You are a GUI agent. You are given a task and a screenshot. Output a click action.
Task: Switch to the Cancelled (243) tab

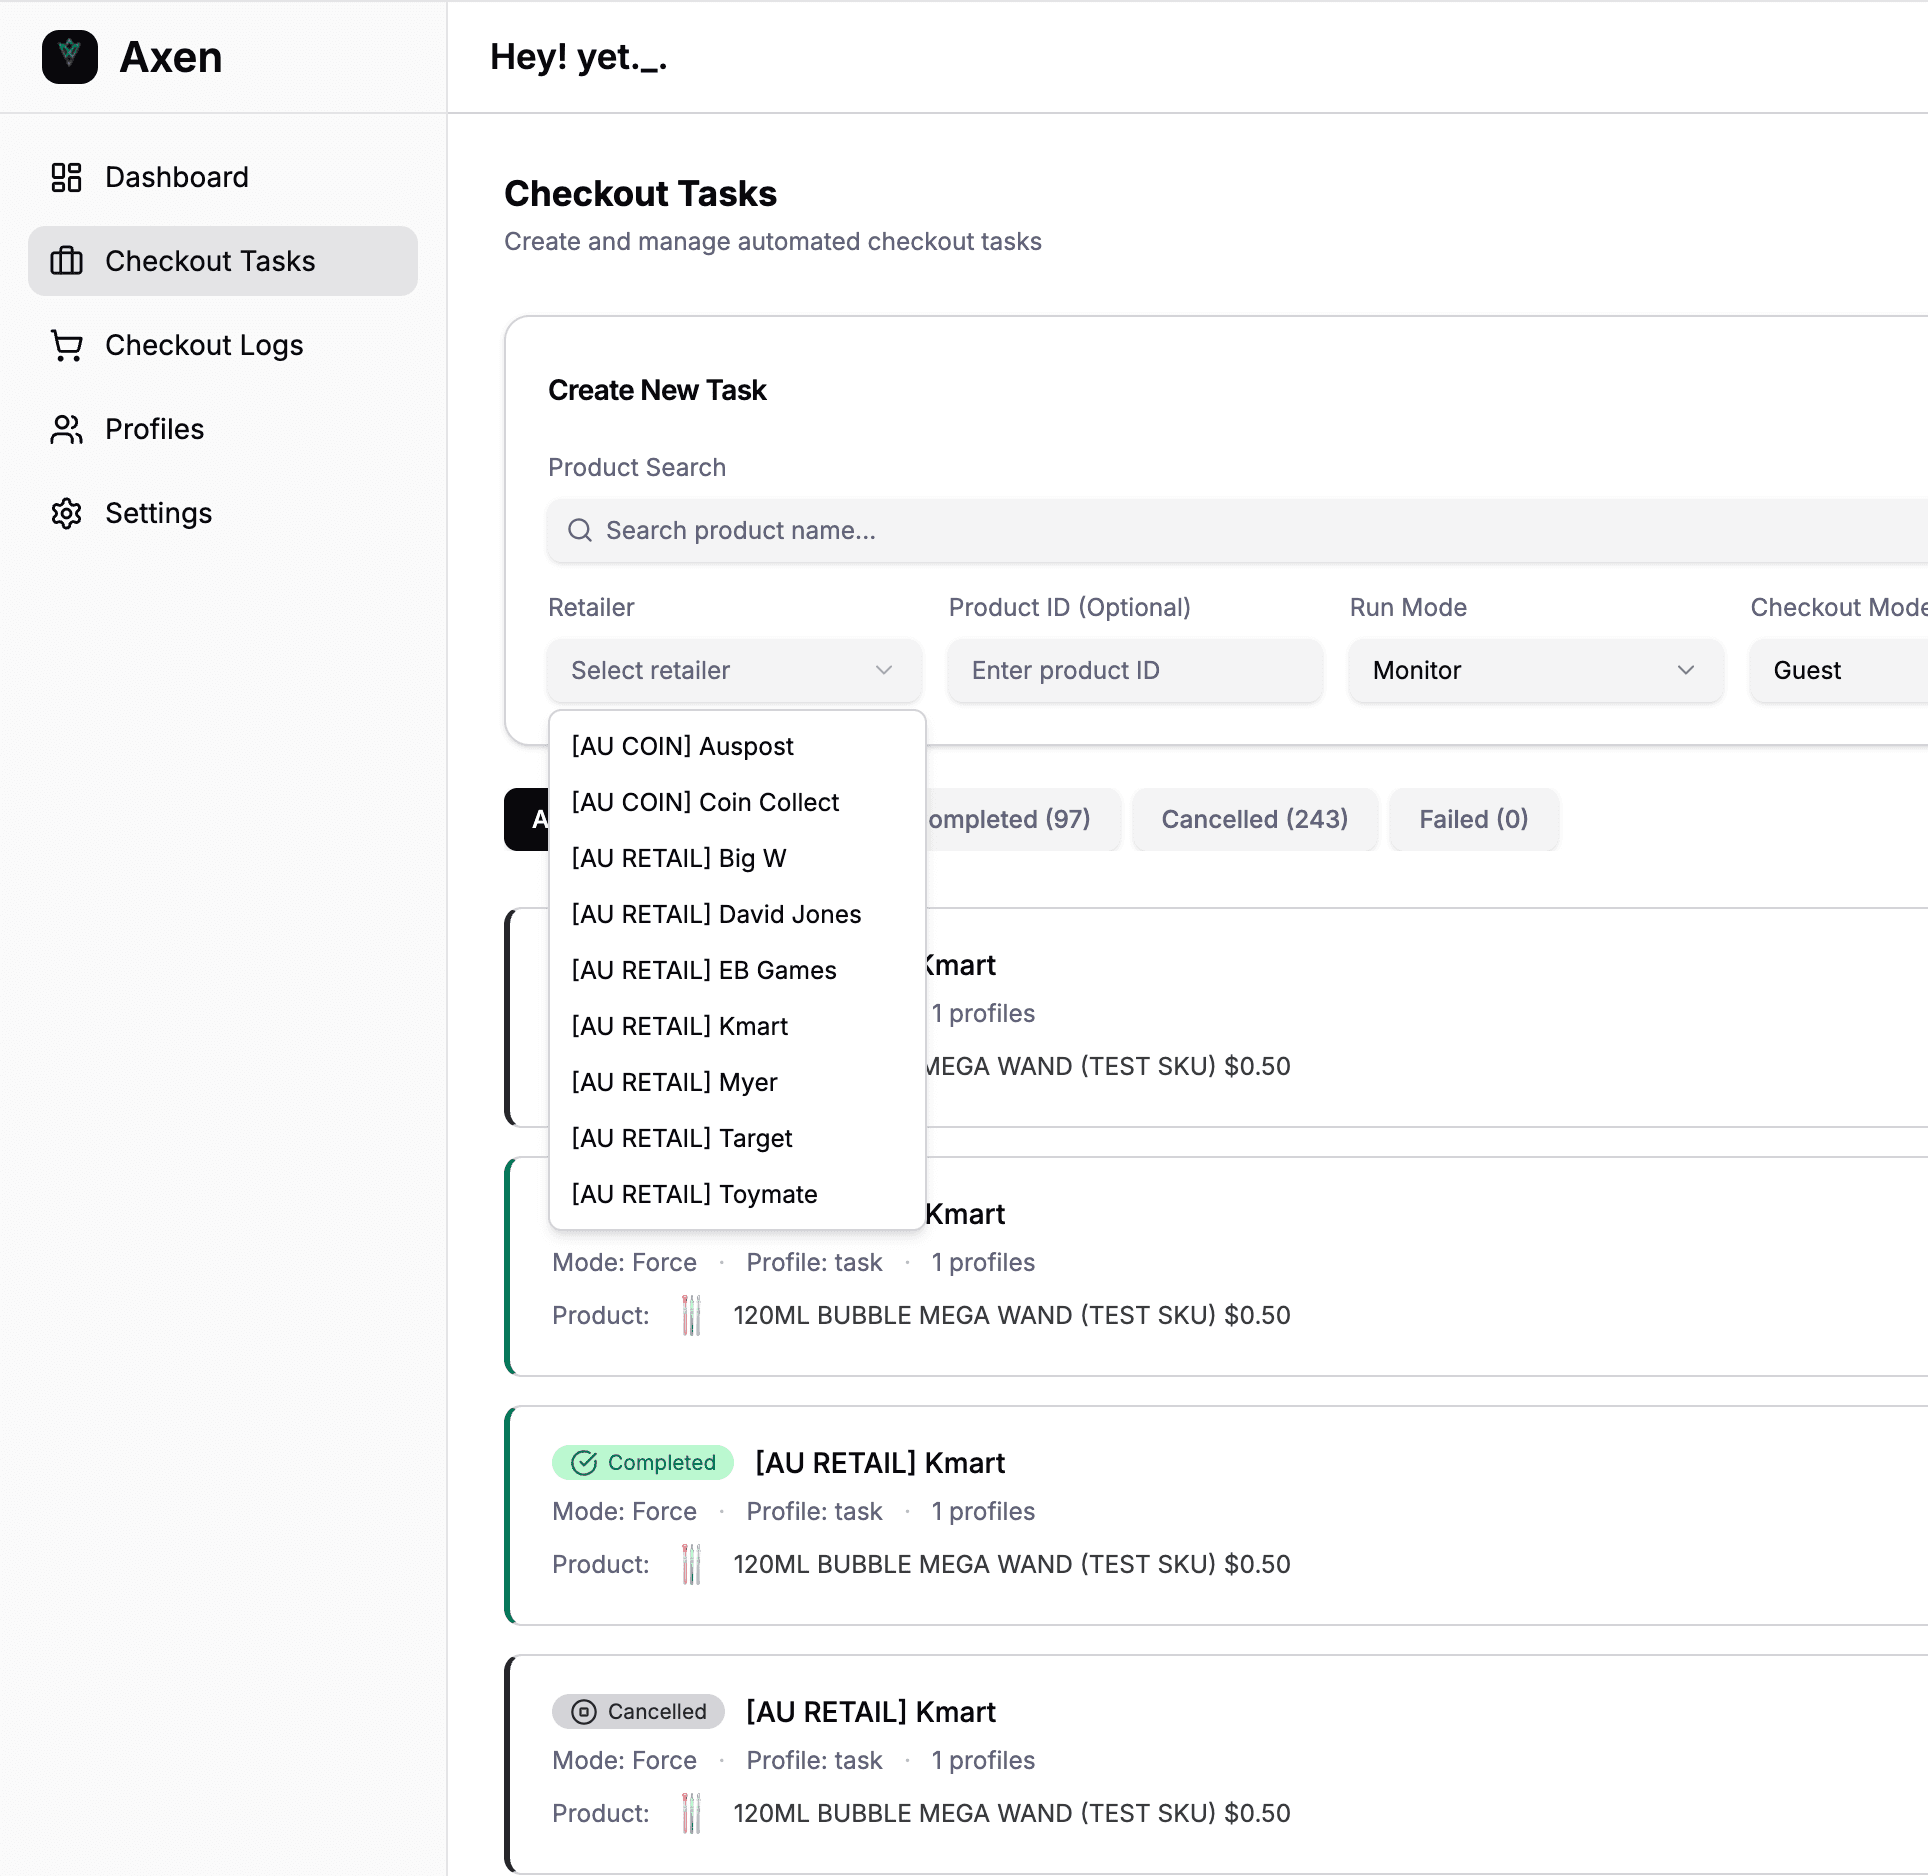coord(1254,819)
